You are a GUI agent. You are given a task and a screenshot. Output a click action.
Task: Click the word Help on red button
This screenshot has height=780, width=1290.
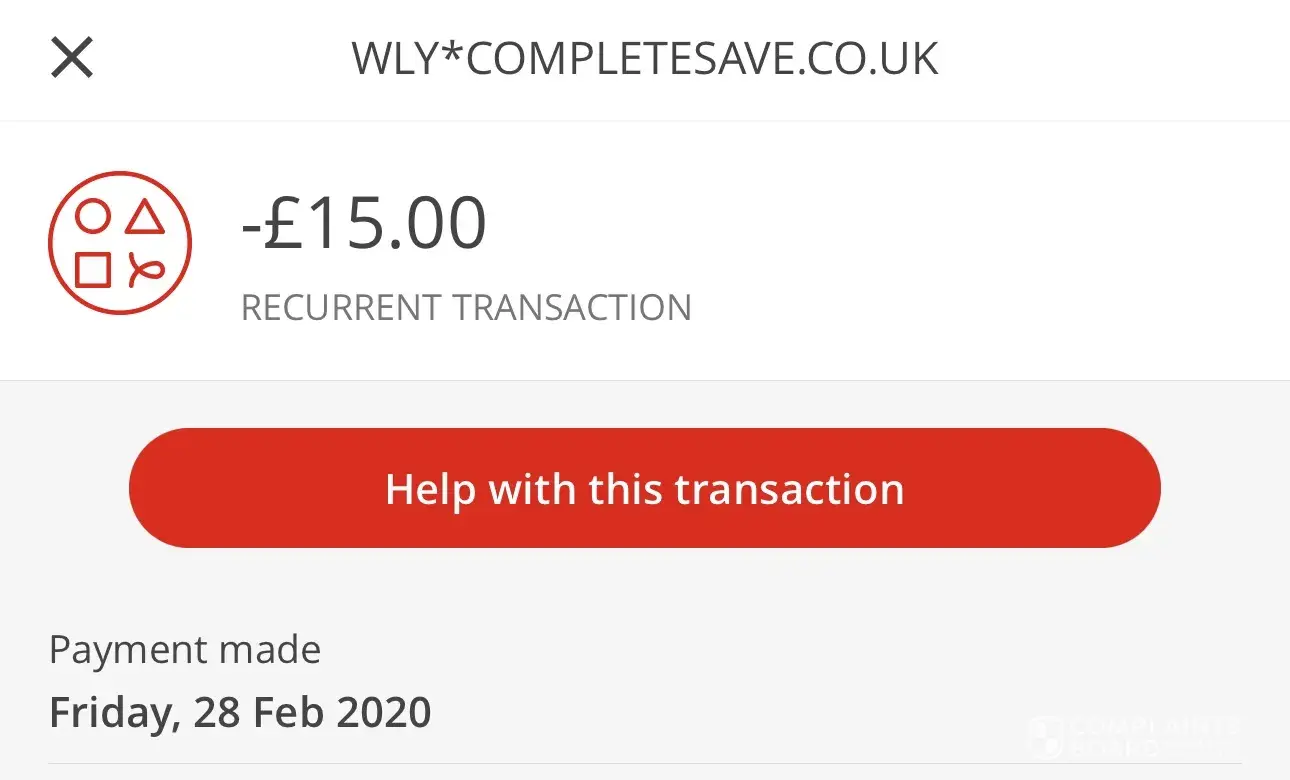coord(431,489)
